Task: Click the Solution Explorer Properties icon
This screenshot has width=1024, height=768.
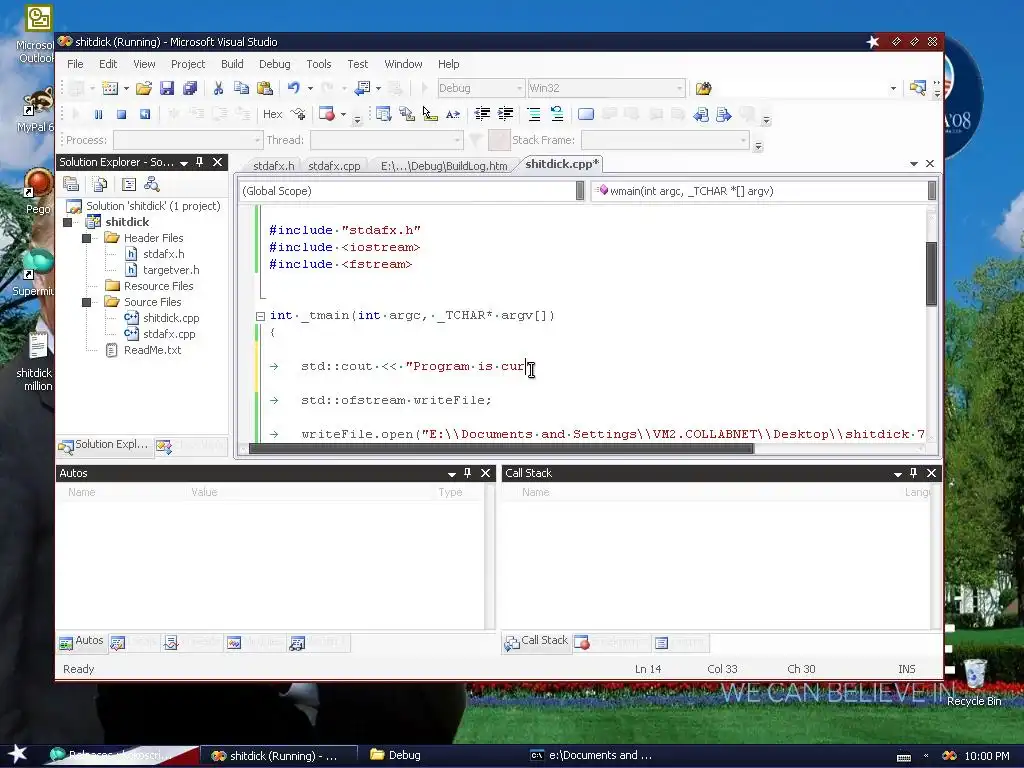Action: point(71,184)
